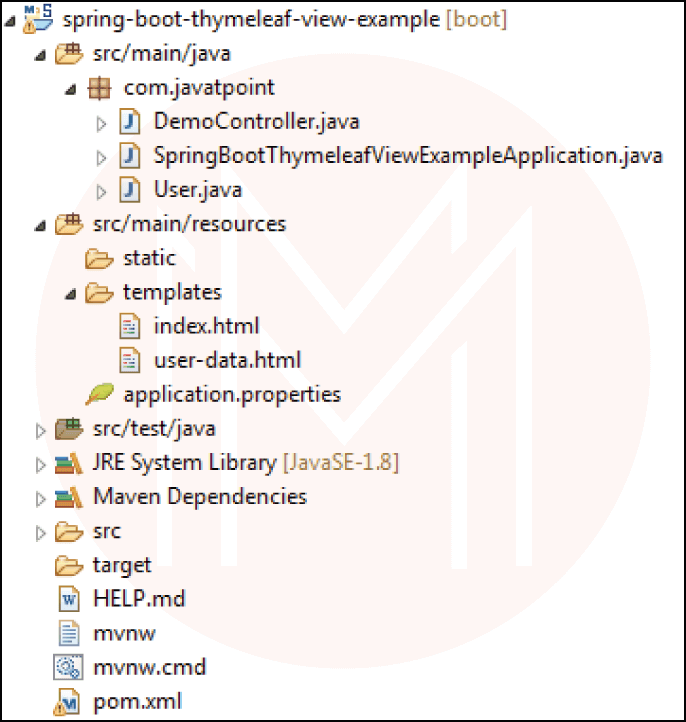Collapse the templates folder
Screen dimensions: 686x722
pos(70,293)
